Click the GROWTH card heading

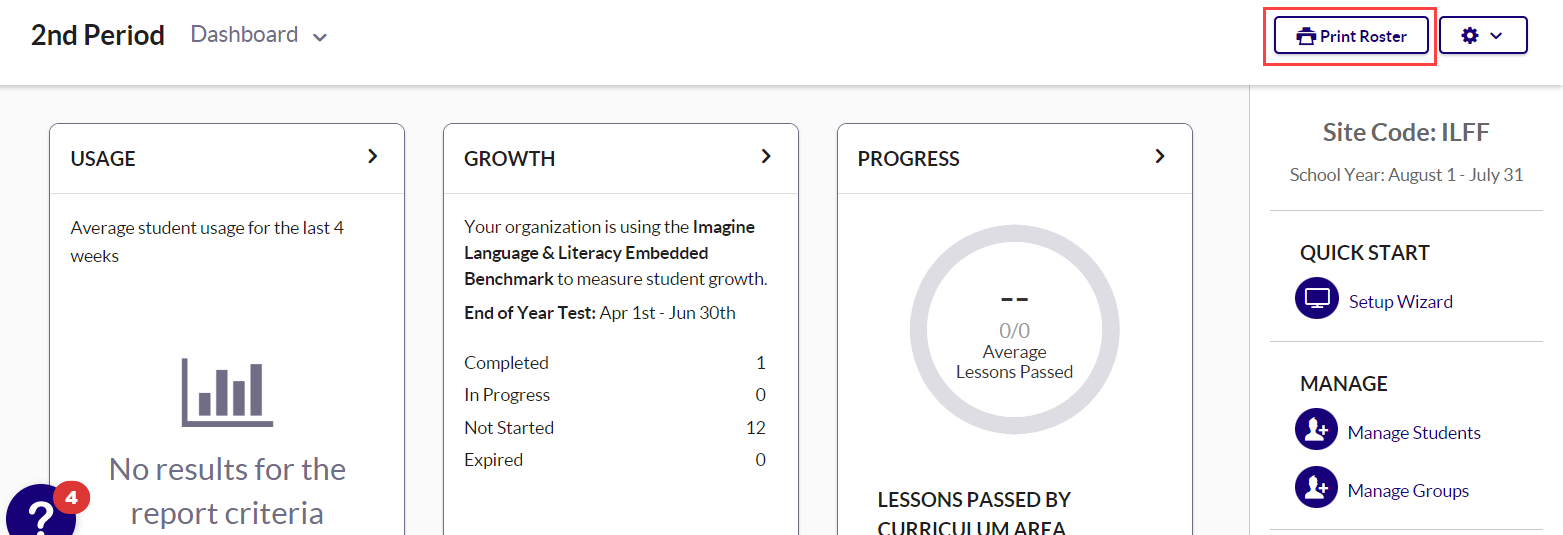click(x=509, y=159)
